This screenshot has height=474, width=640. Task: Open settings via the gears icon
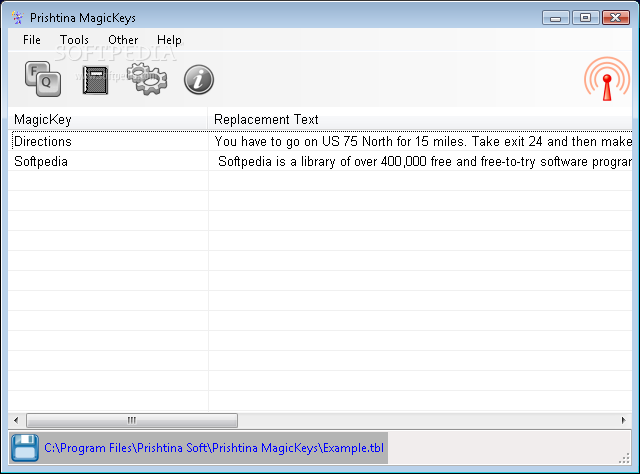point(147,79)
